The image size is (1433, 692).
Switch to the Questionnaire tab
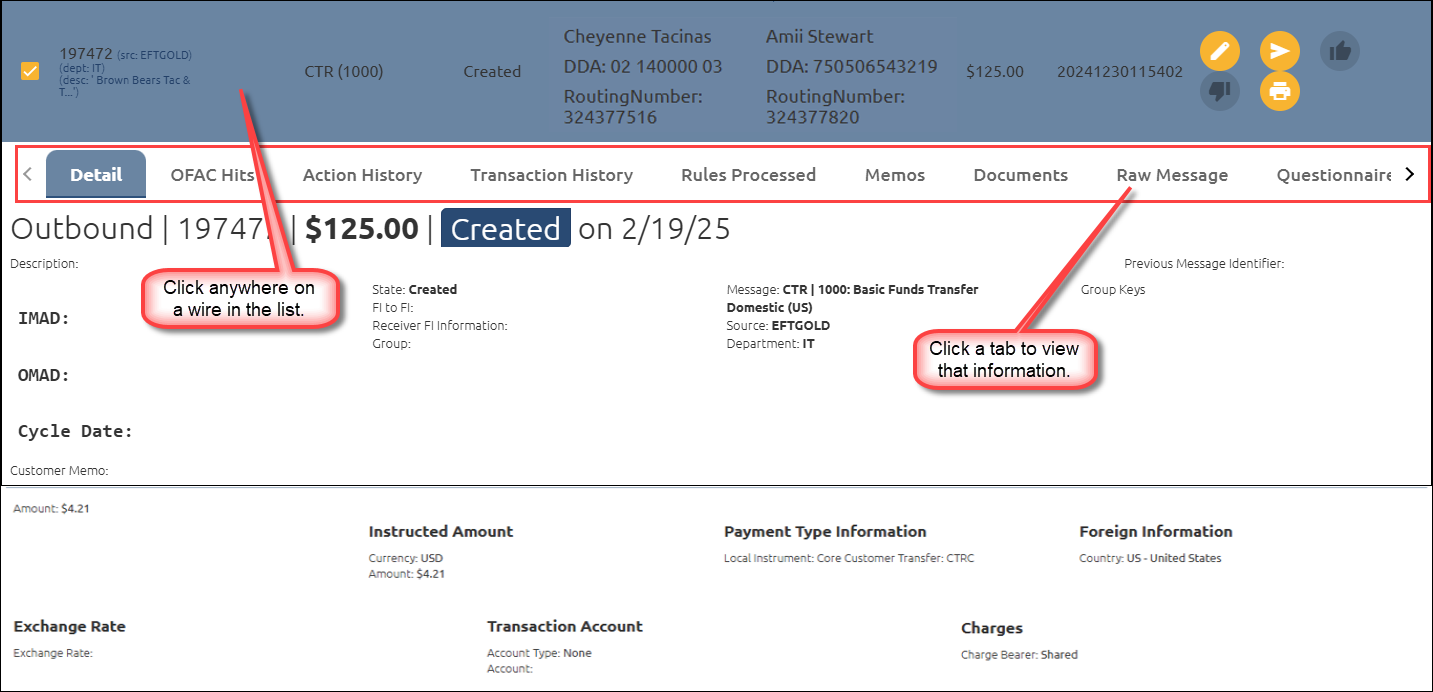point(1334,175)
